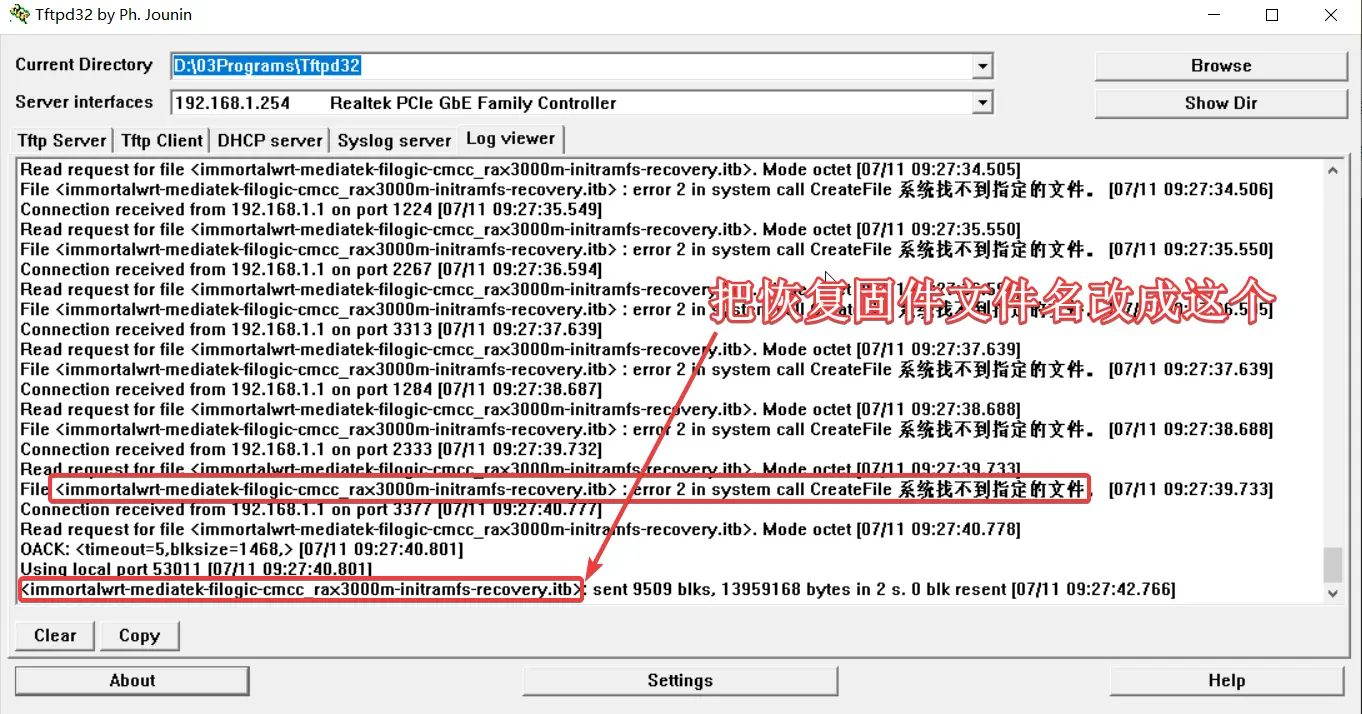Screen dimensions: 1362x714
Task: Go to the Syslog server tab
Action: pos(394,140)
